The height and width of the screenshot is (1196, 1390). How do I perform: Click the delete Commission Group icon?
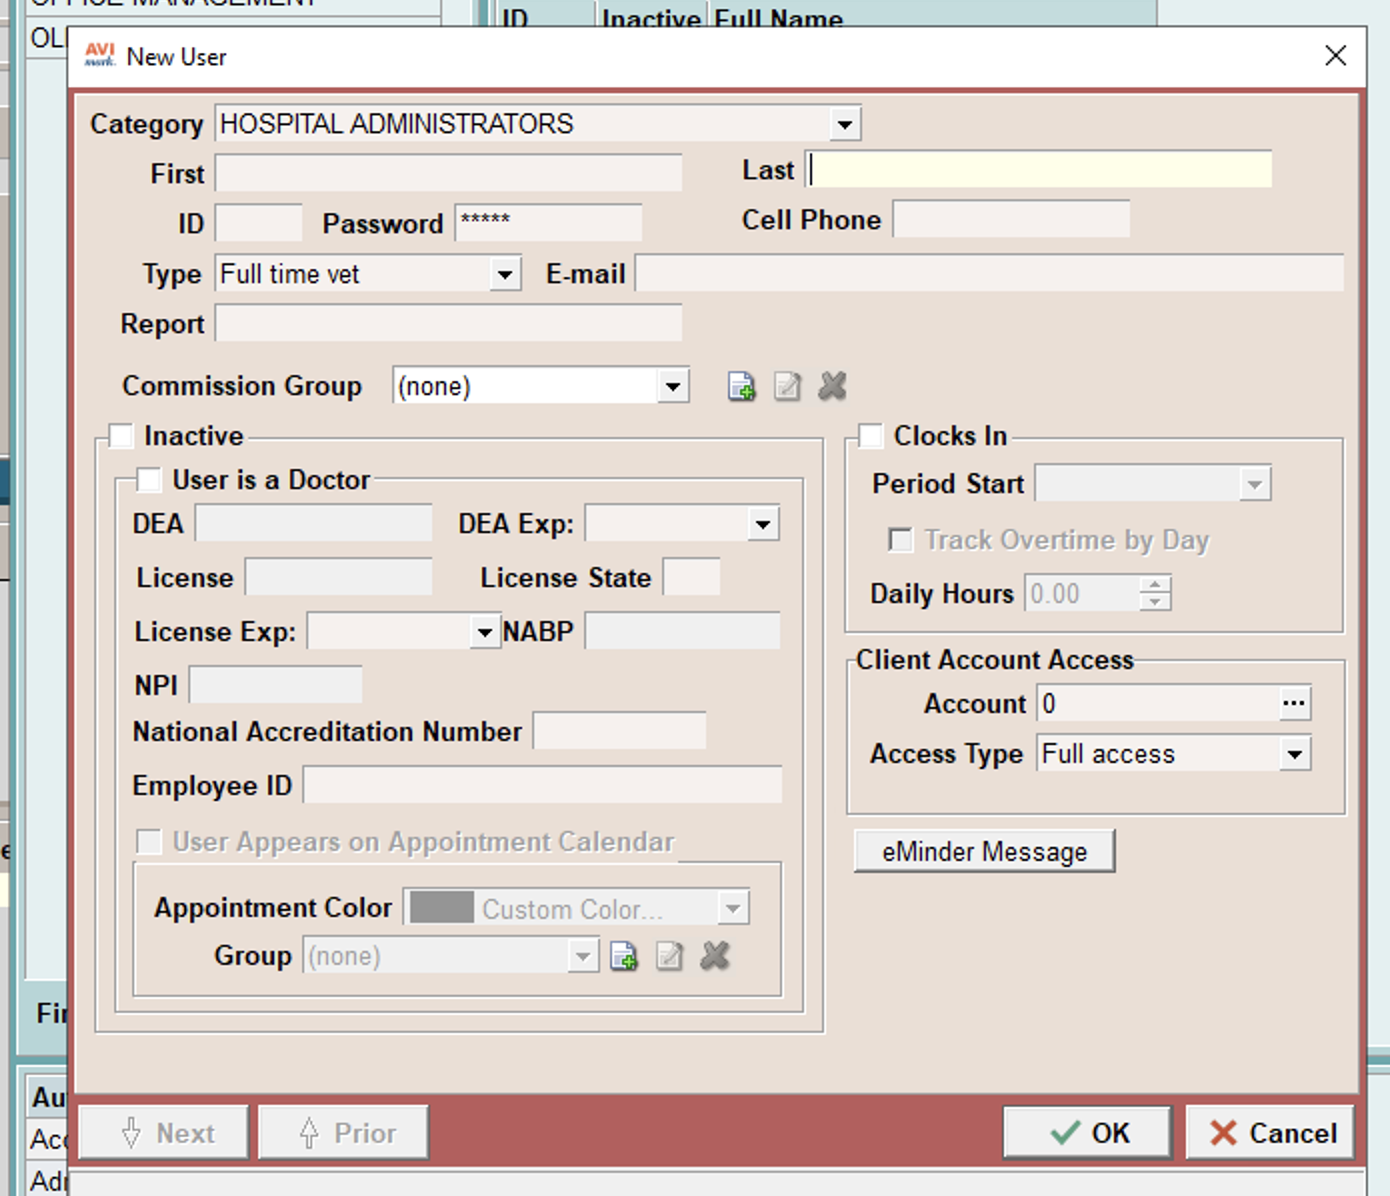pyautogui.click(x=832, y=386)
